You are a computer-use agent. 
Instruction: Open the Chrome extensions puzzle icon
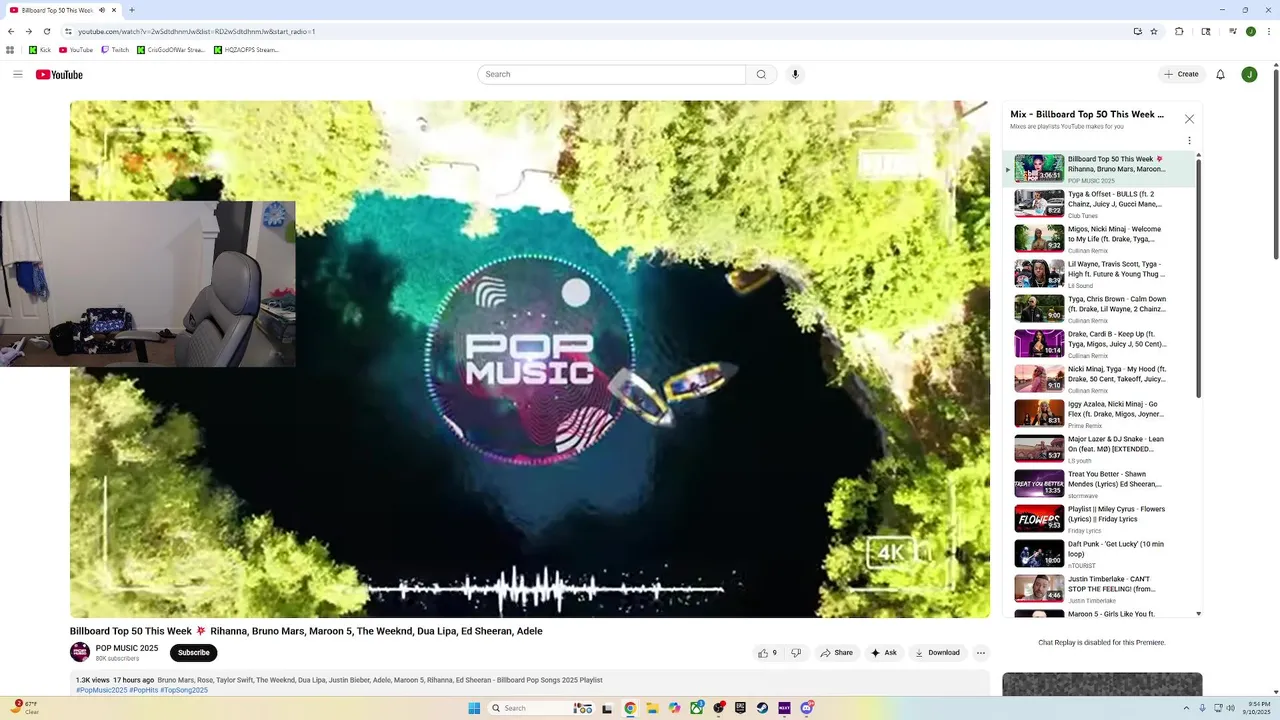pos(1179,31)
